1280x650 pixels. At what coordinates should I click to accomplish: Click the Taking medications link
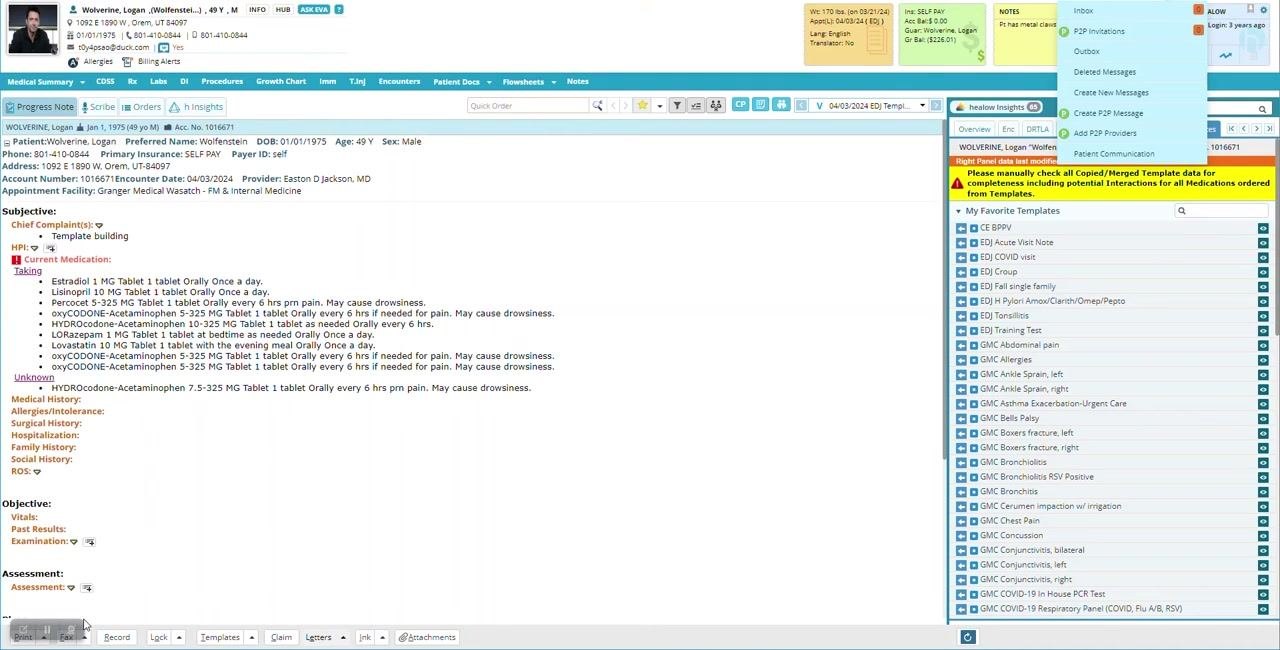coord(28,271)
